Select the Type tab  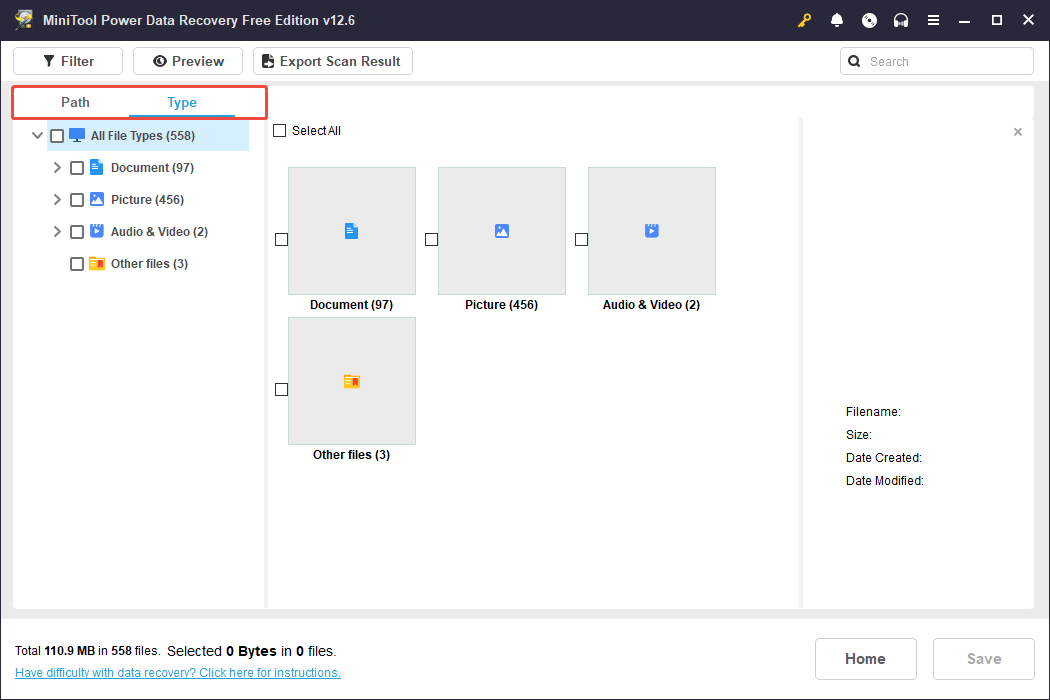pos(181,102)
